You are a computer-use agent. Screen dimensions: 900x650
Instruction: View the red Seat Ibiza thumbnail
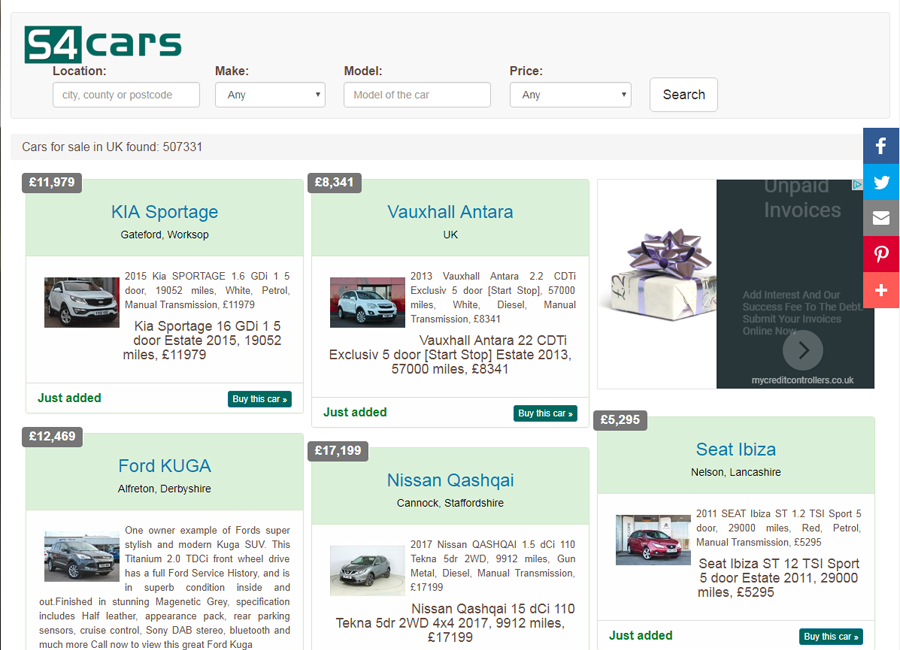tap(652, 541)
